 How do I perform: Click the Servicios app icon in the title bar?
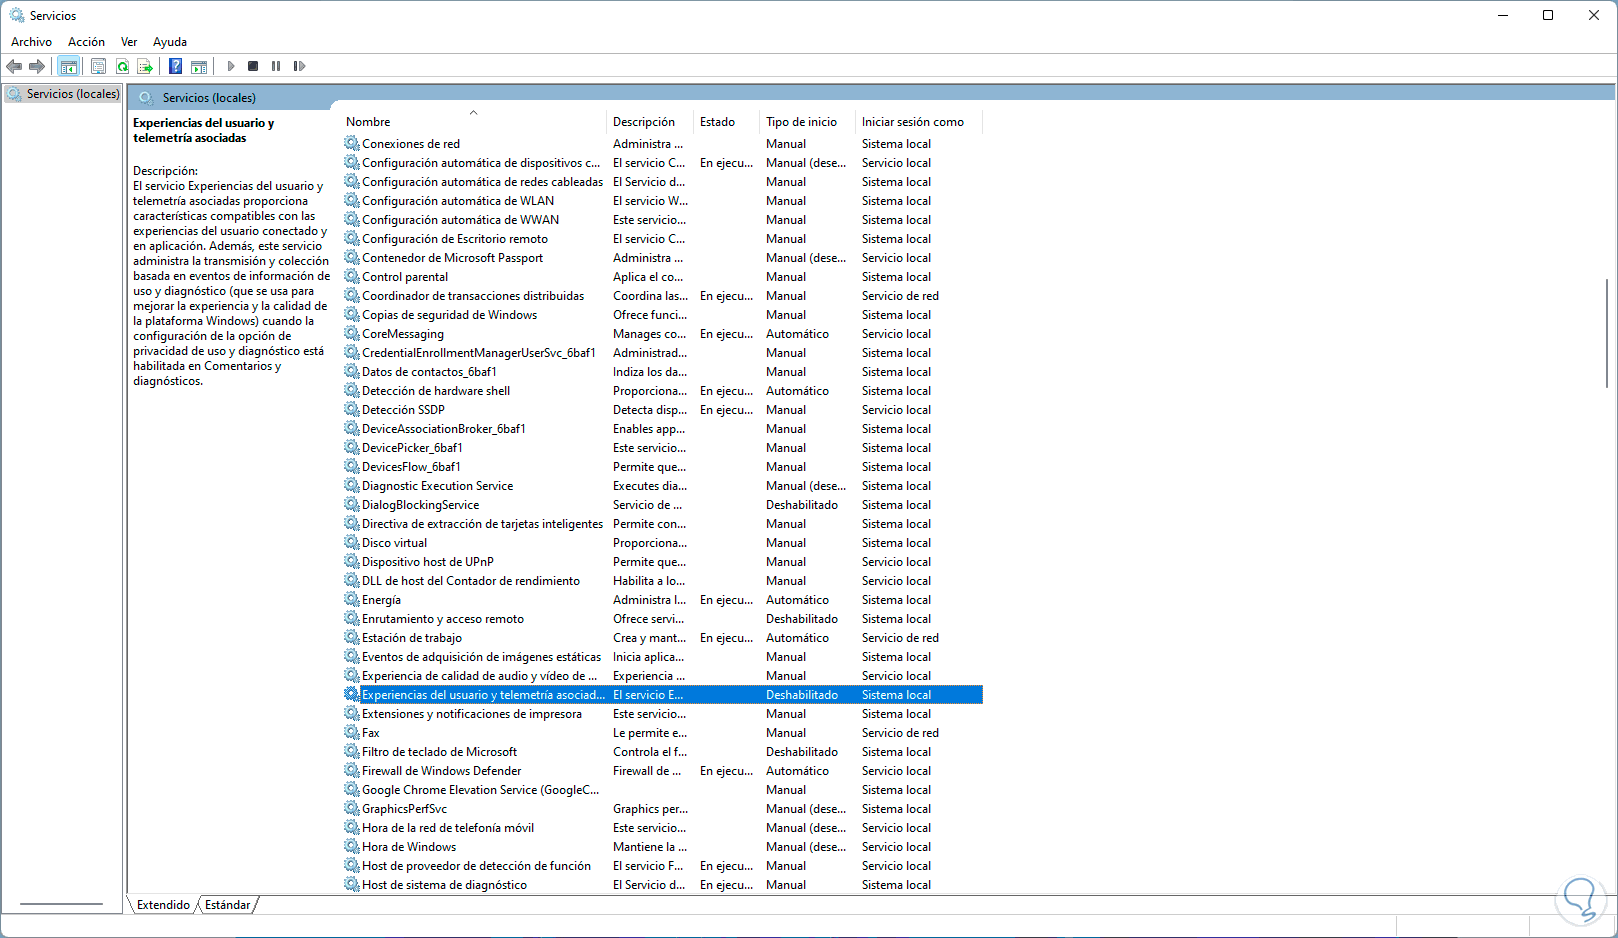17,15
